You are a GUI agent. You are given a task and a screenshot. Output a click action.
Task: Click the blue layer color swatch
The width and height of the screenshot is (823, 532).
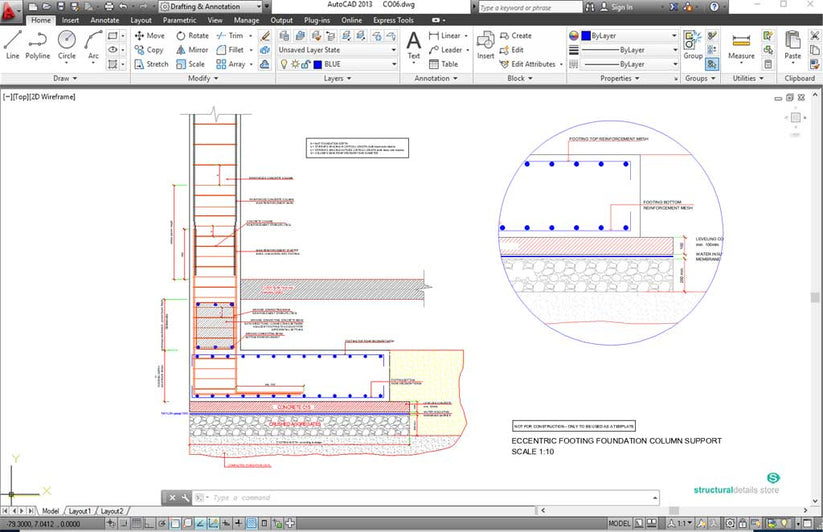click(x=318, y=64)
